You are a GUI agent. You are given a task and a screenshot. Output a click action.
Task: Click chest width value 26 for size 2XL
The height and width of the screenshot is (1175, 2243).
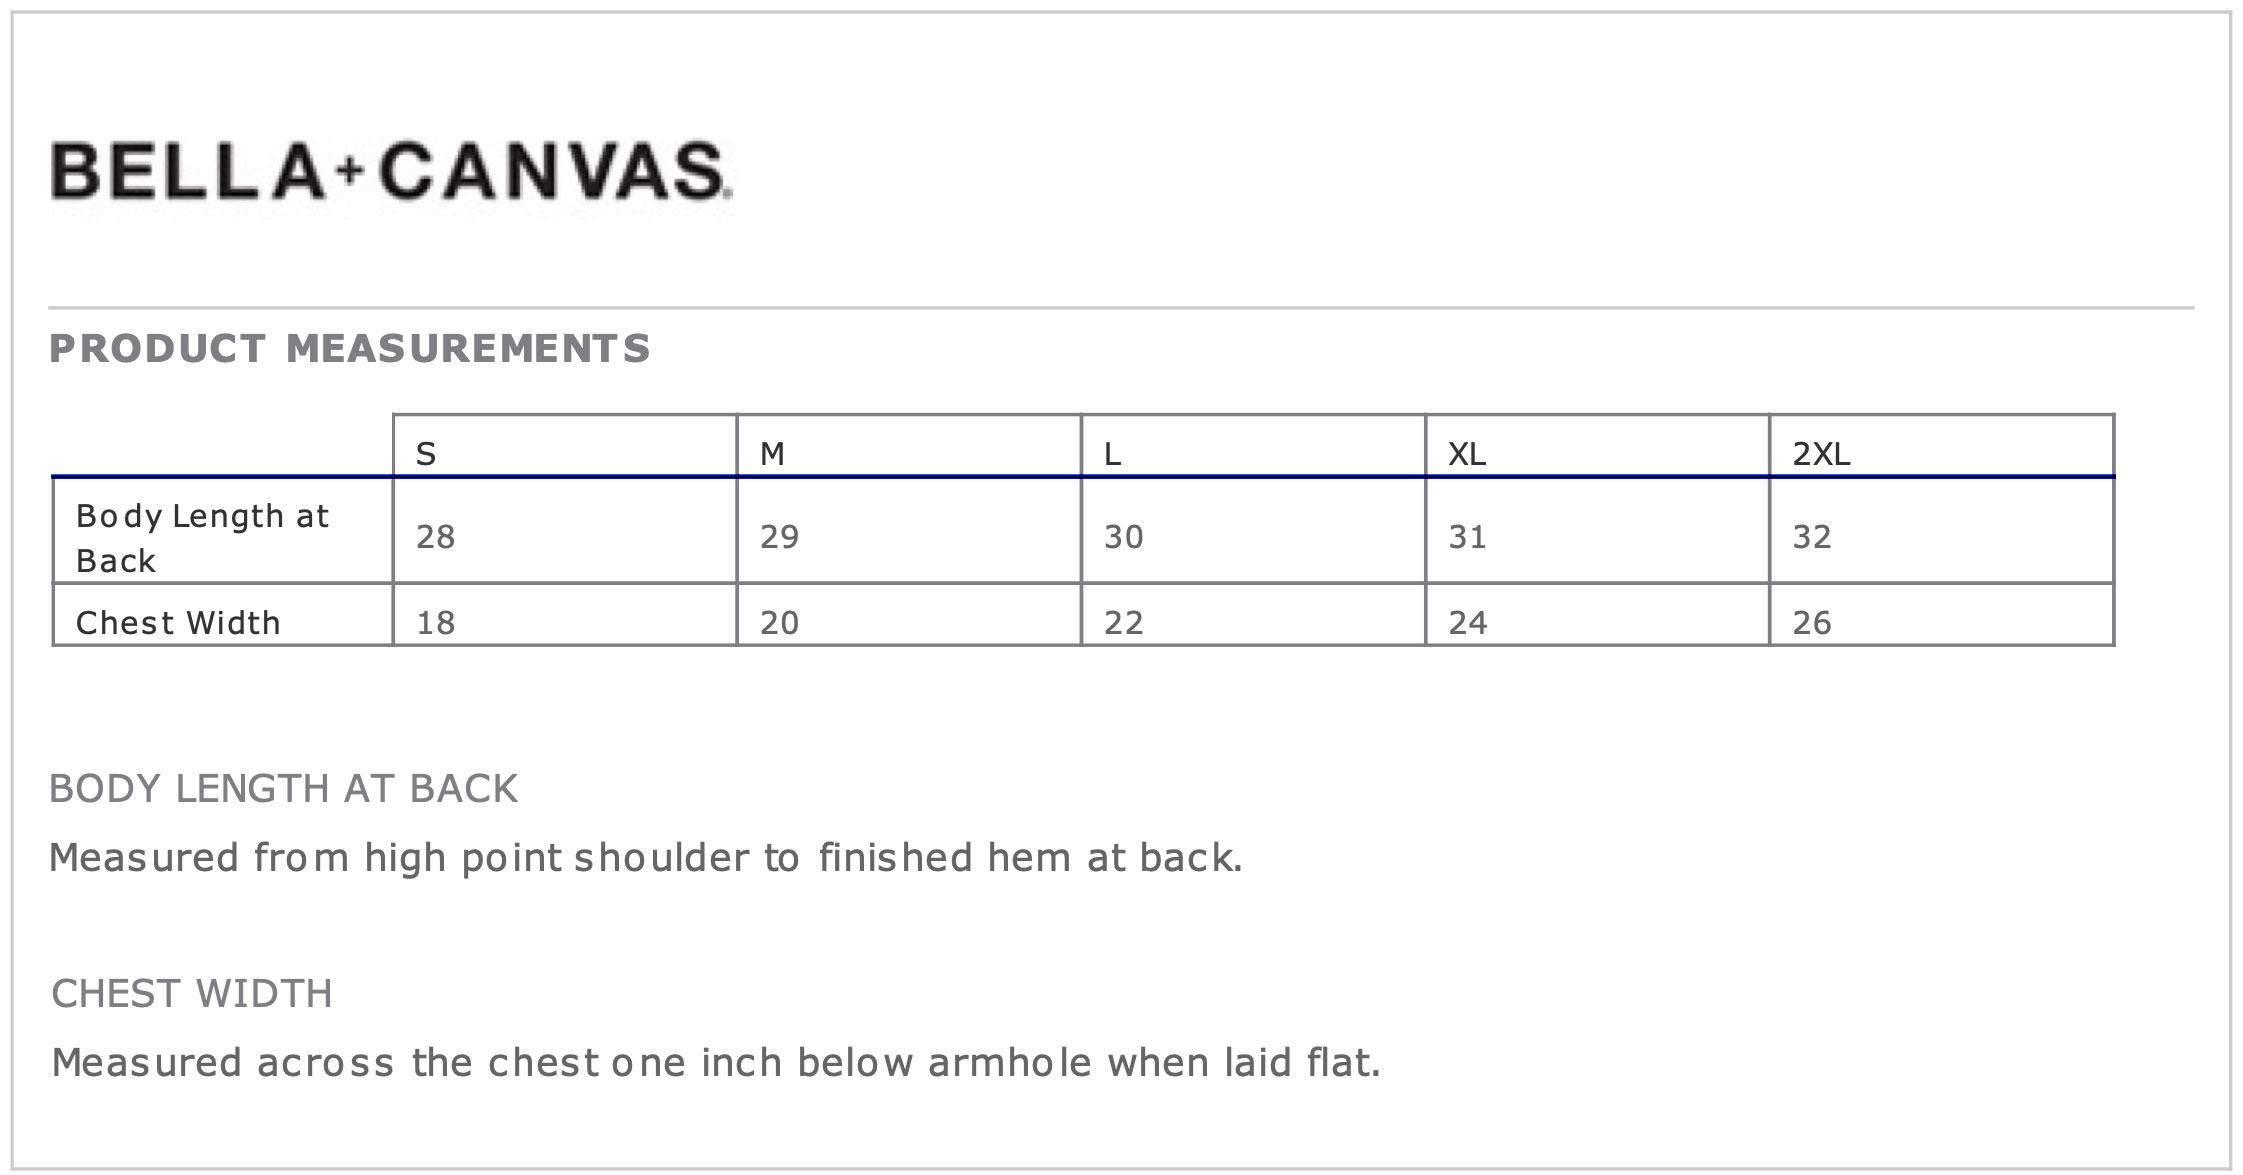(x=1812, y=623)
